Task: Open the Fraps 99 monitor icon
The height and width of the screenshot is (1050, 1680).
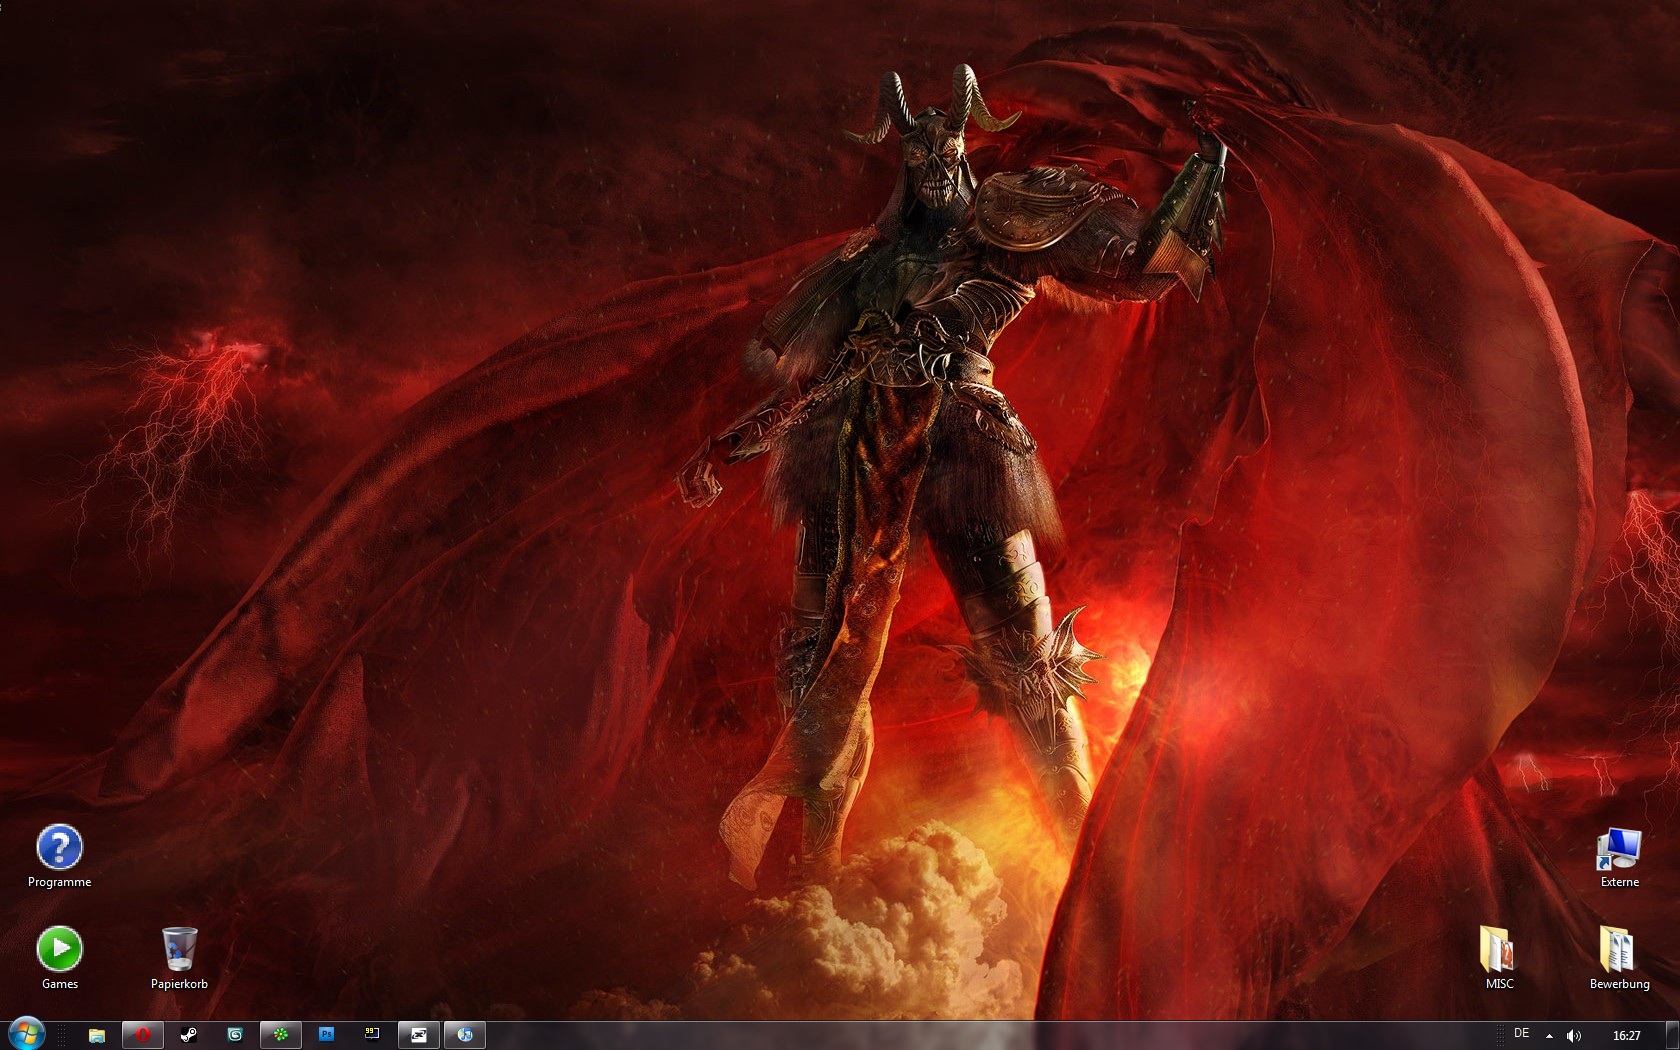Action: tap(372, 1035)
